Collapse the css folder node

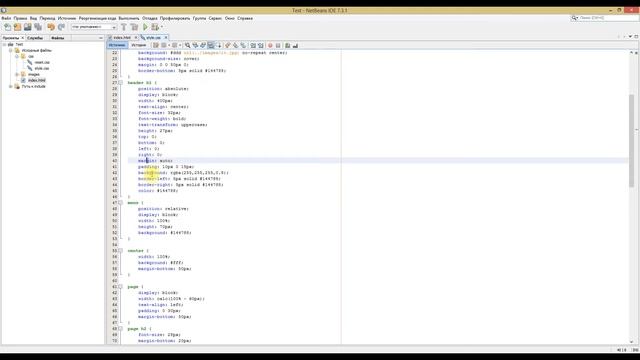[17, 56]
